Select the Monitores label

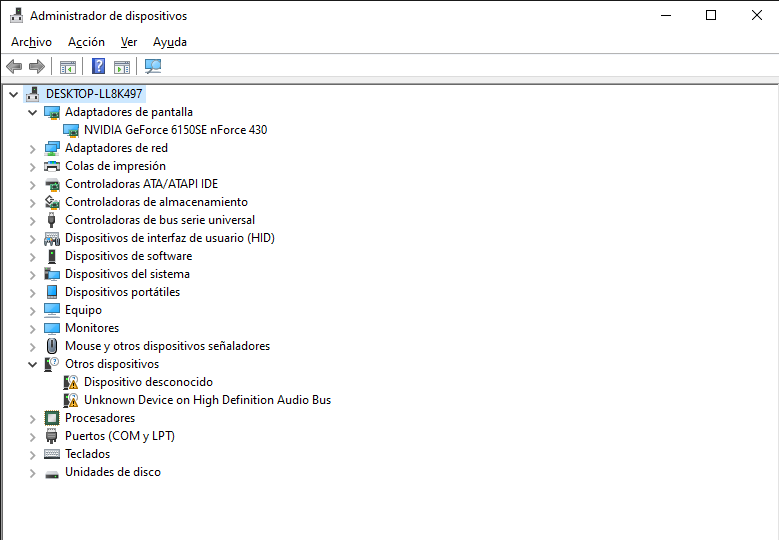tap(92, 328)
